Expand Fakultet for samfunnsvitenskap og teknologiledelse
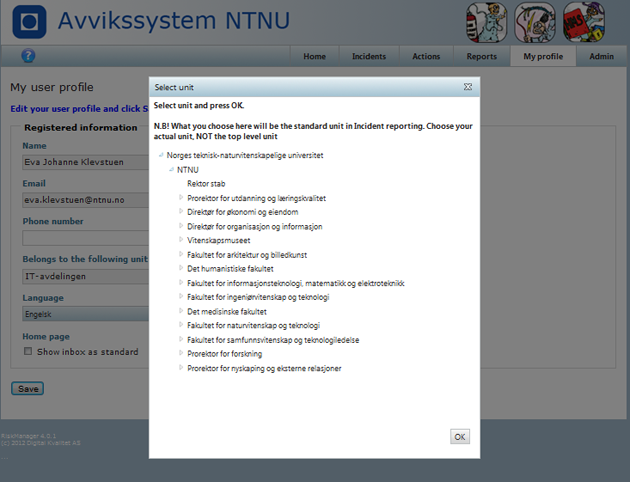The image size is (630, 482). (181, 339)
